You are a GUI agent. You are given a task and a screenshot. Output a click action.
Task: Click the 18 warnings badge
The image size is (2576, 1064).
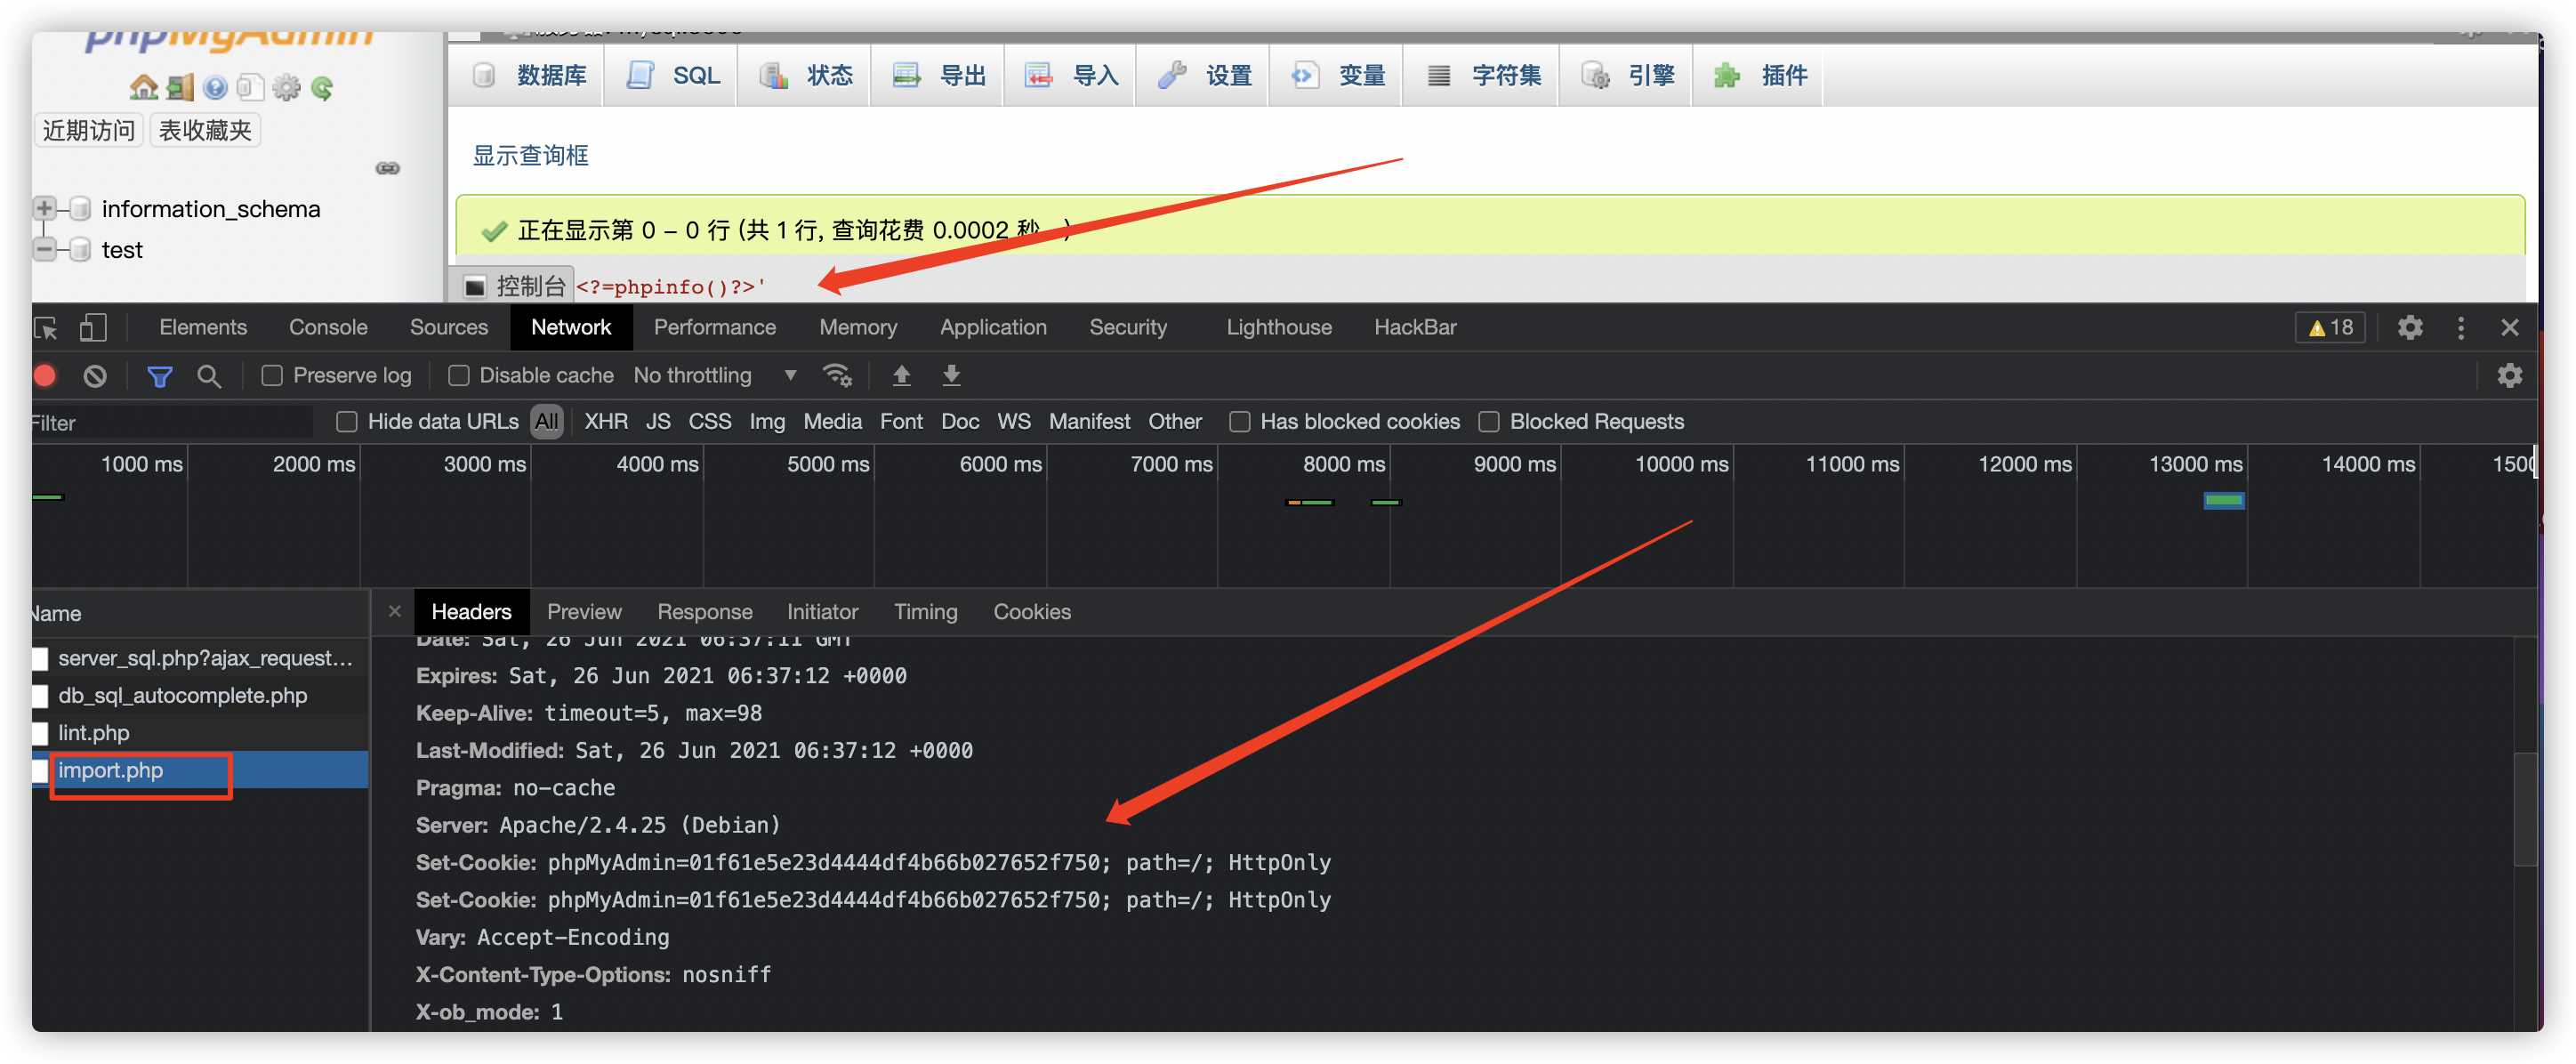2330,328
